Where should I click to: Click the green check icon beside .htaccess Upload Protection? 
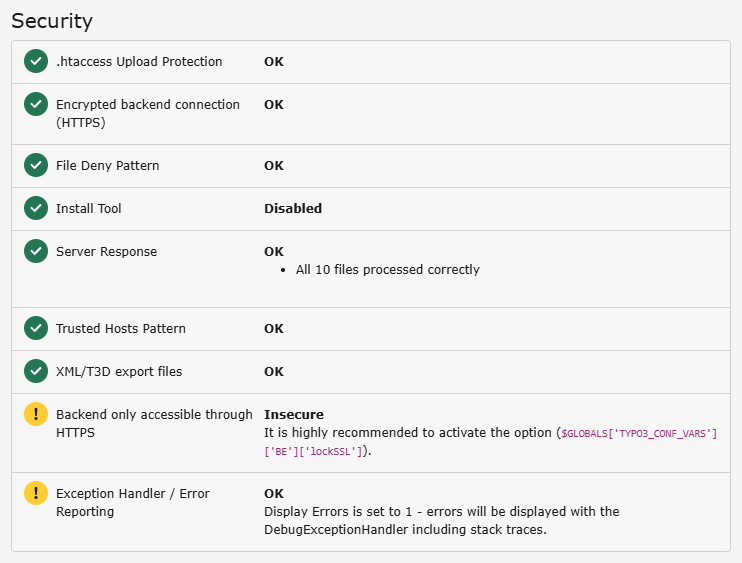tap(36, 62)
